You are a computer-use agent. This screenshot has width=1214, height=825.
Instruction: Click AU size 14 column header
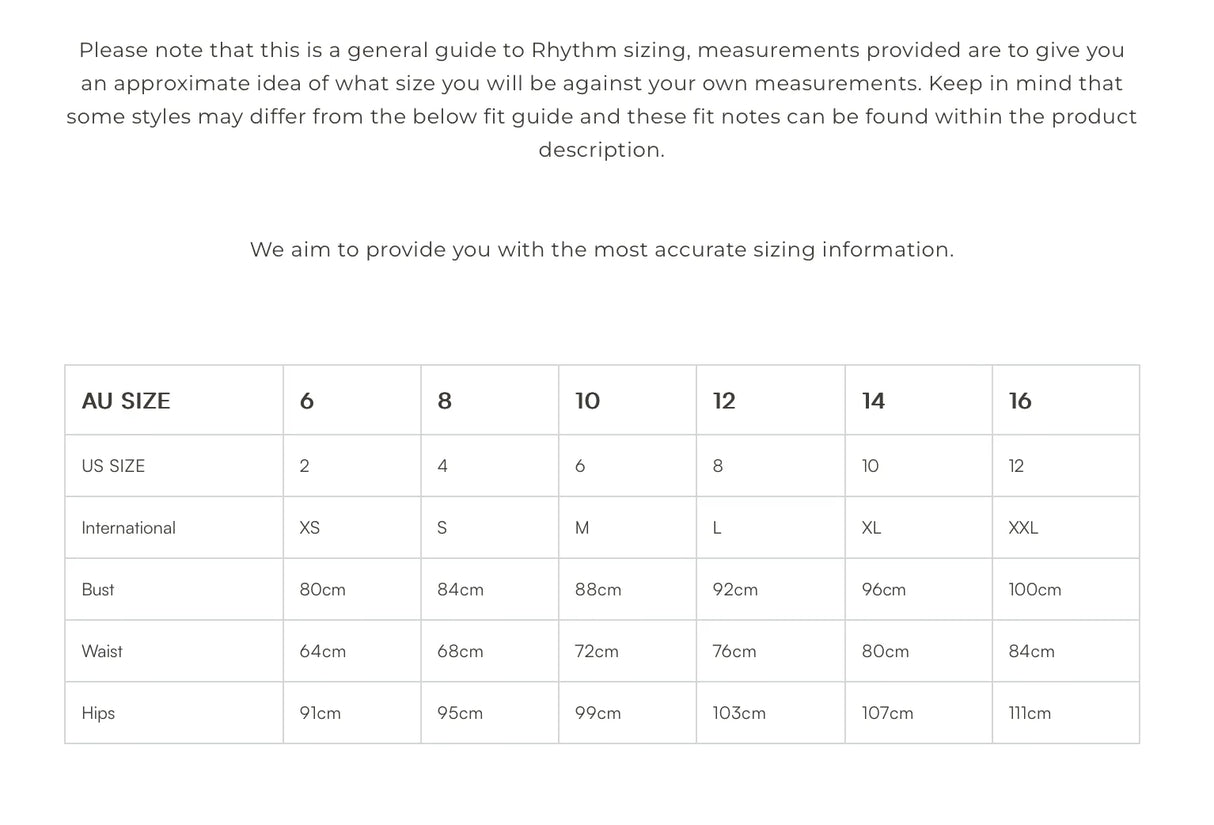[873, 401]
